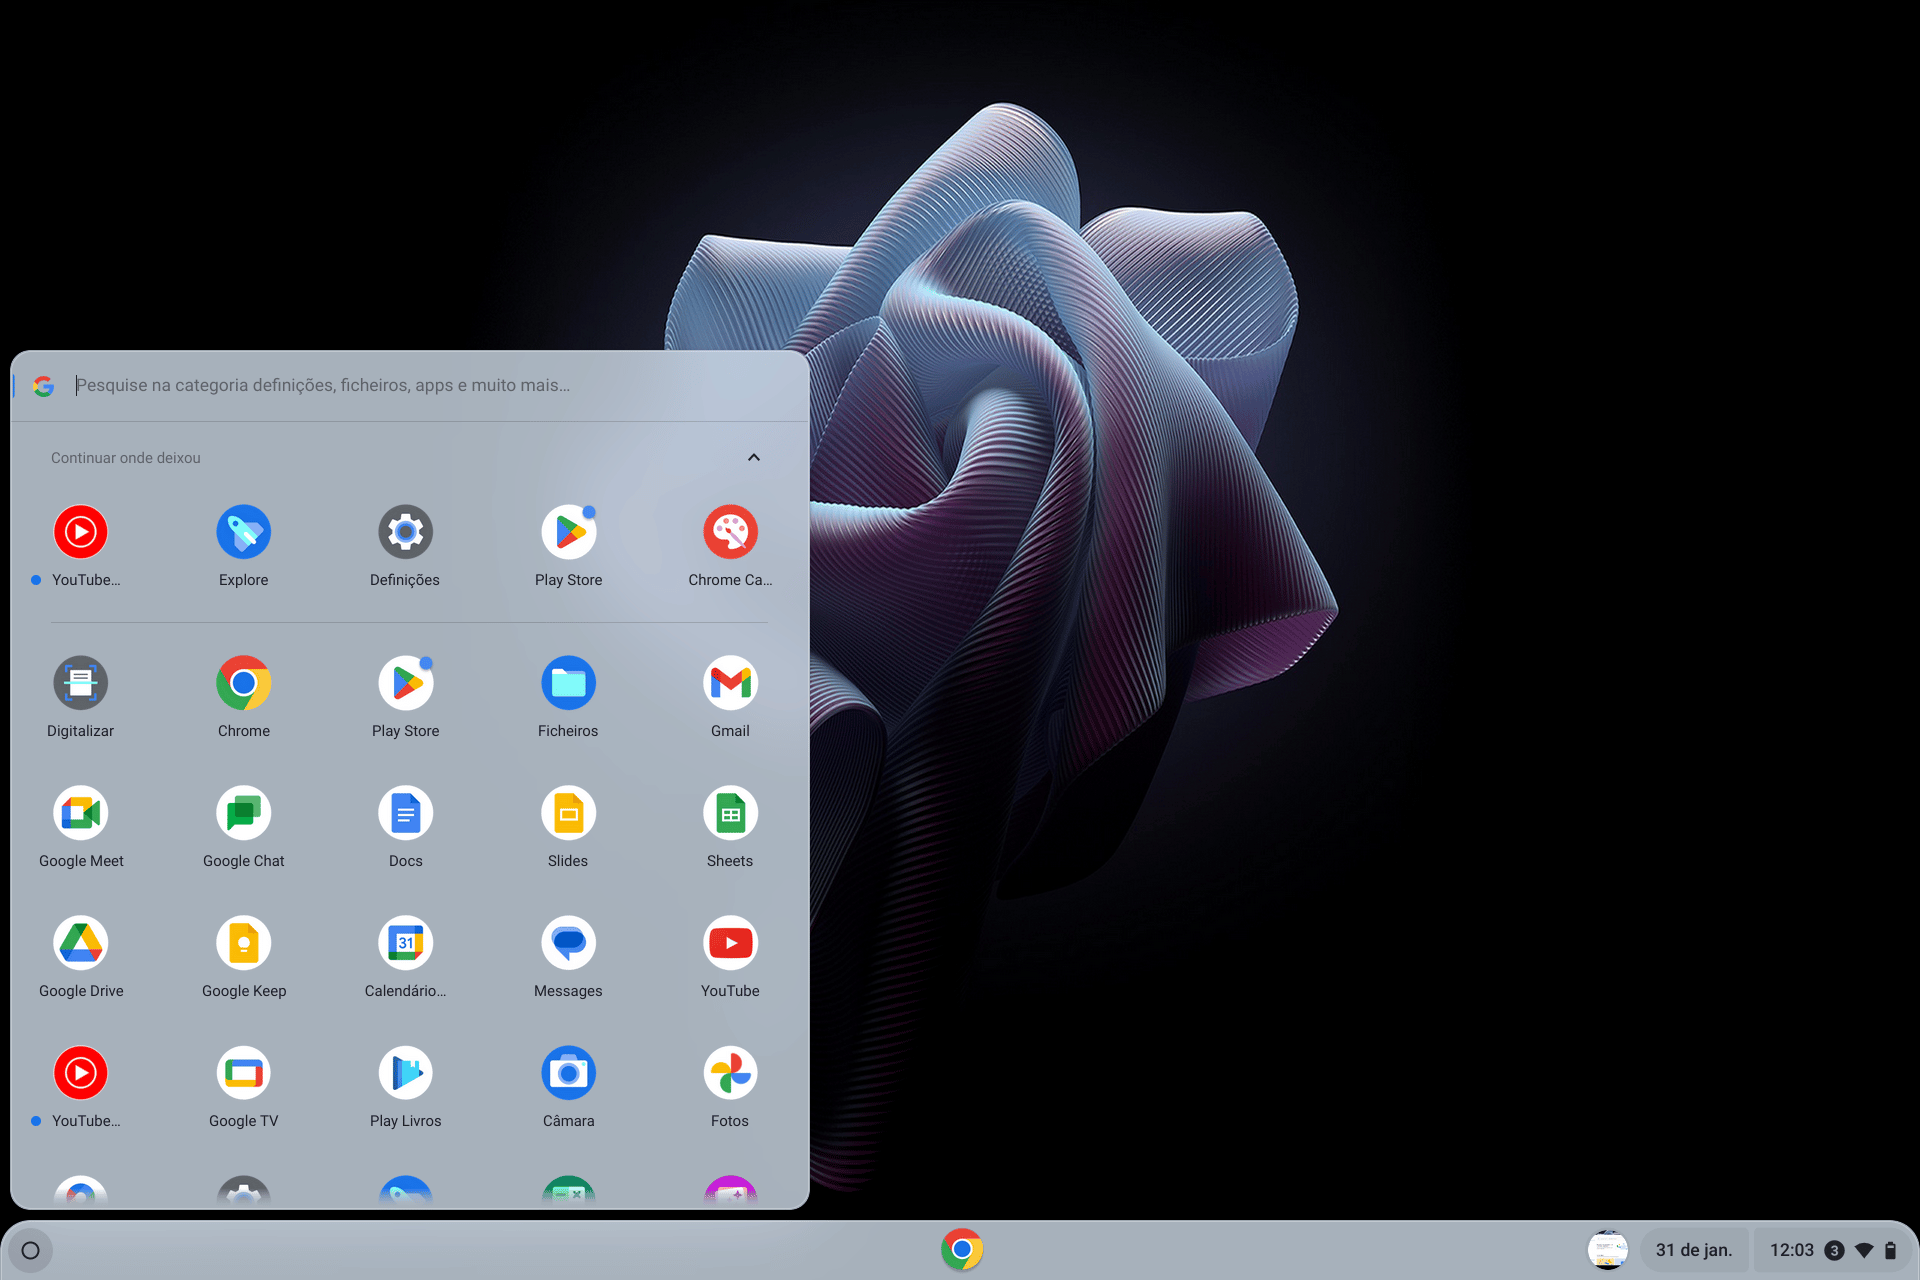Open Play Livros app

click(x=406, y=1074)
